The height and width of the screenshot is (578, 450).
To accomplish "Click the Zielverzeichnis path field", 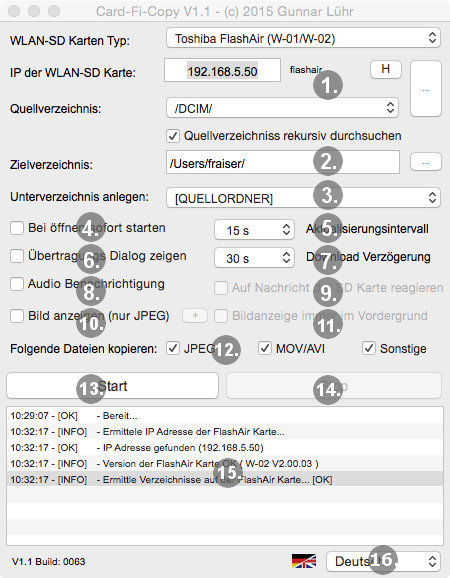I will 283,162.
